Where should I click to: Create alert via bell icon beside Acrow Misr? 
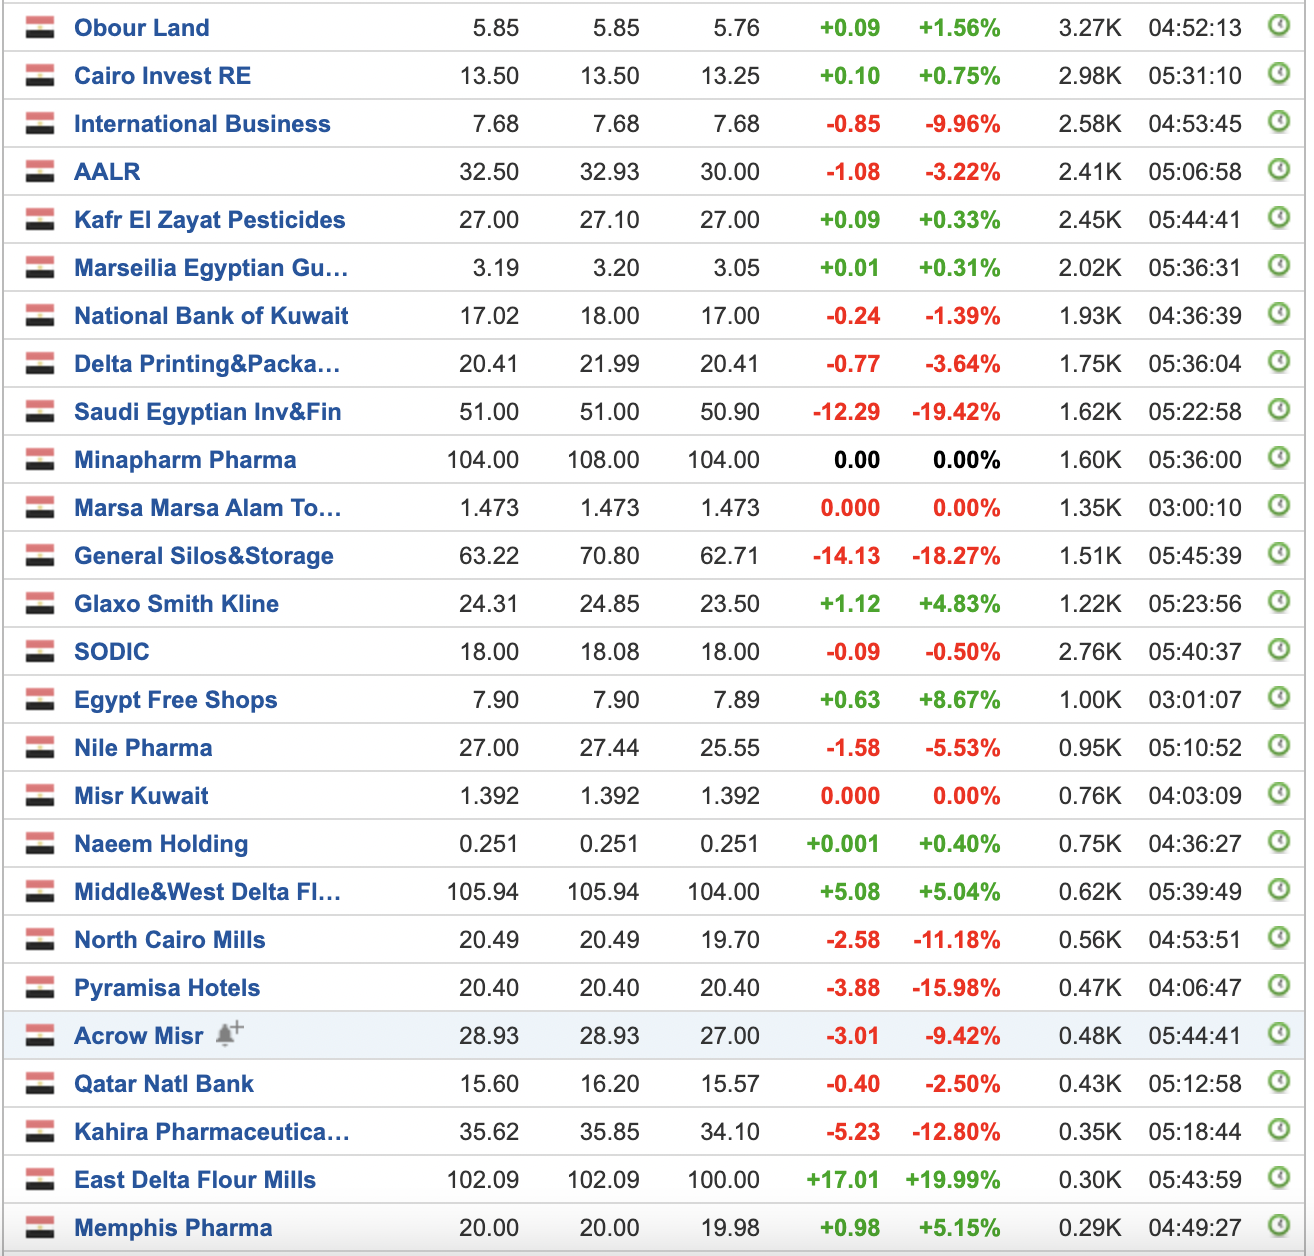click(229, 1033)
